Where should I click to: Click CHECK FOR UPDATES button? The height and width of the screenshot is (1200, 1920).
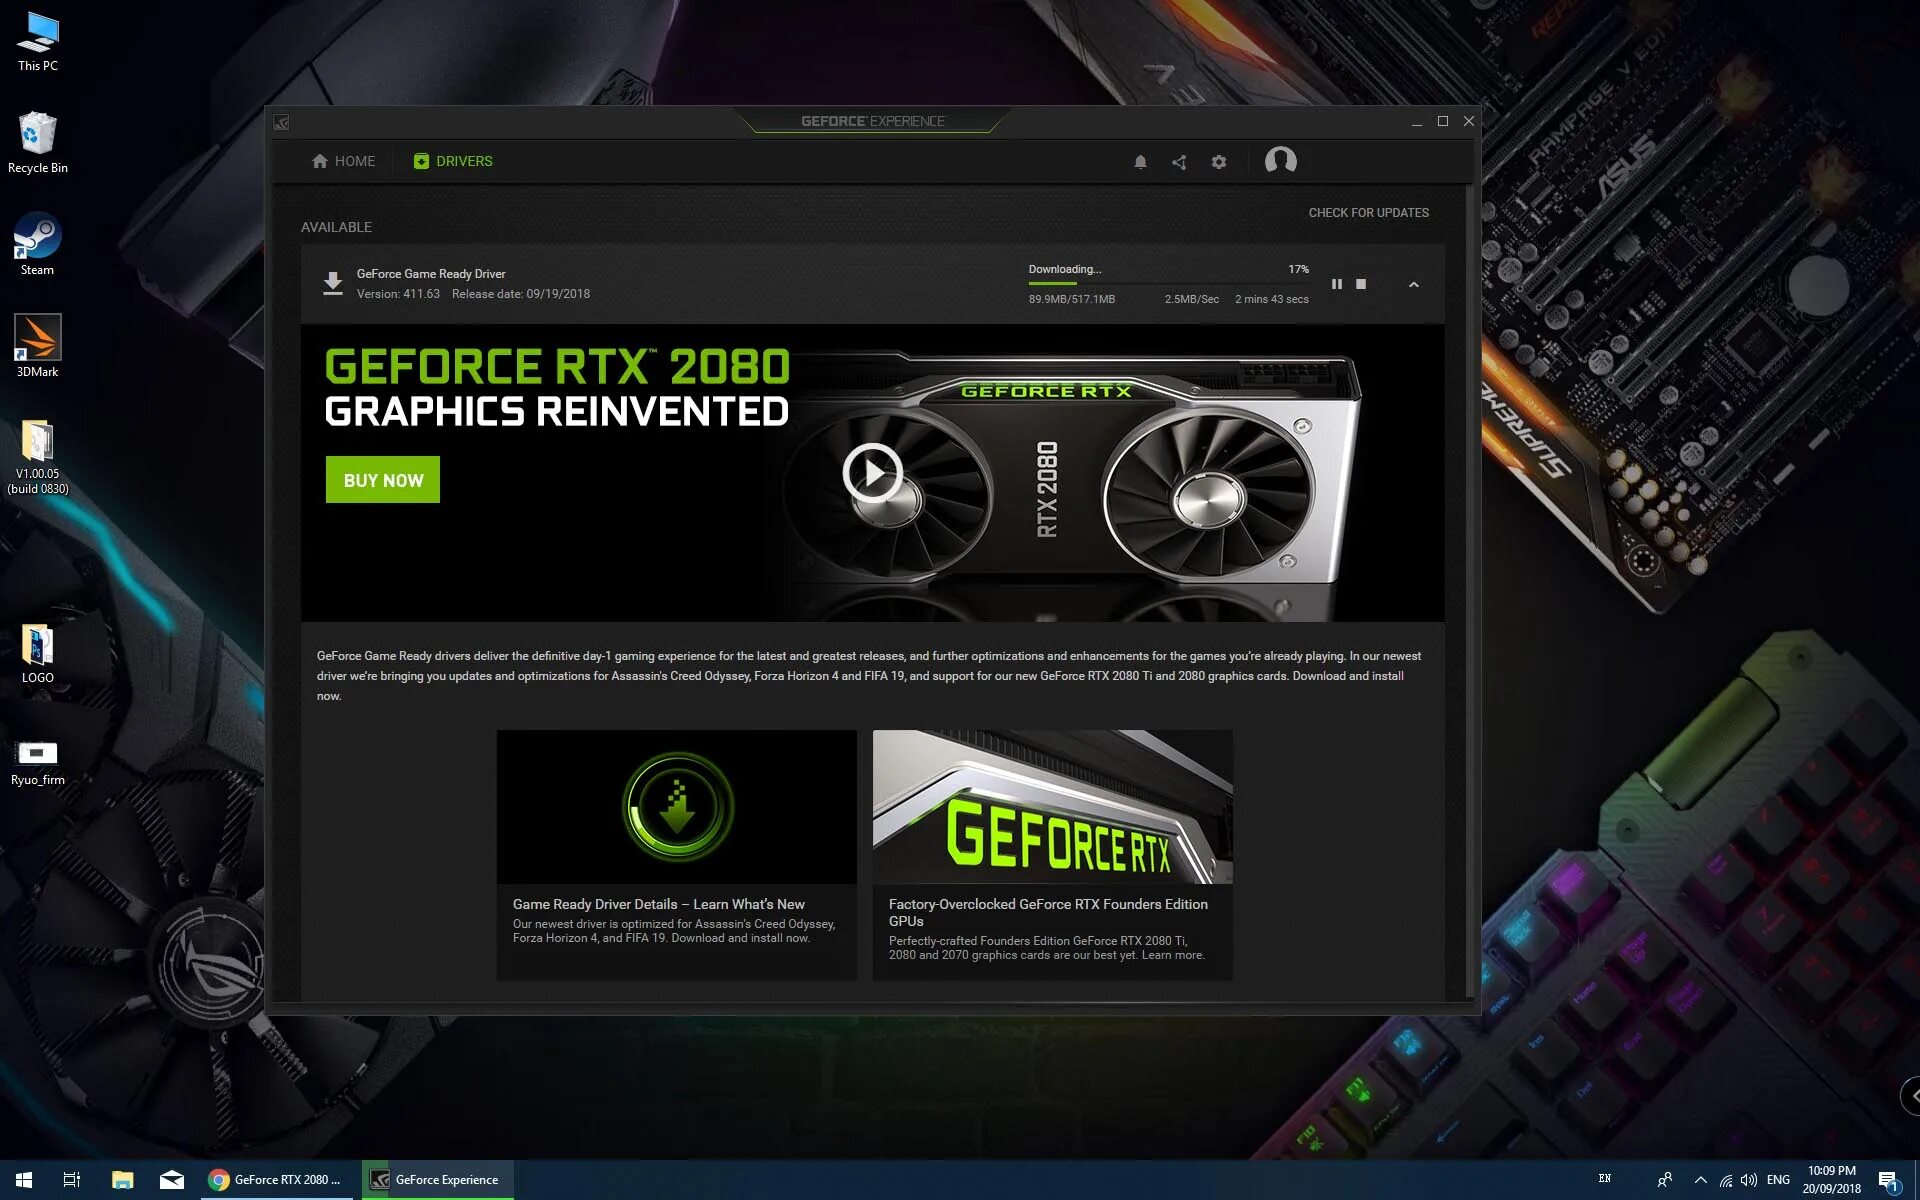1368,212
